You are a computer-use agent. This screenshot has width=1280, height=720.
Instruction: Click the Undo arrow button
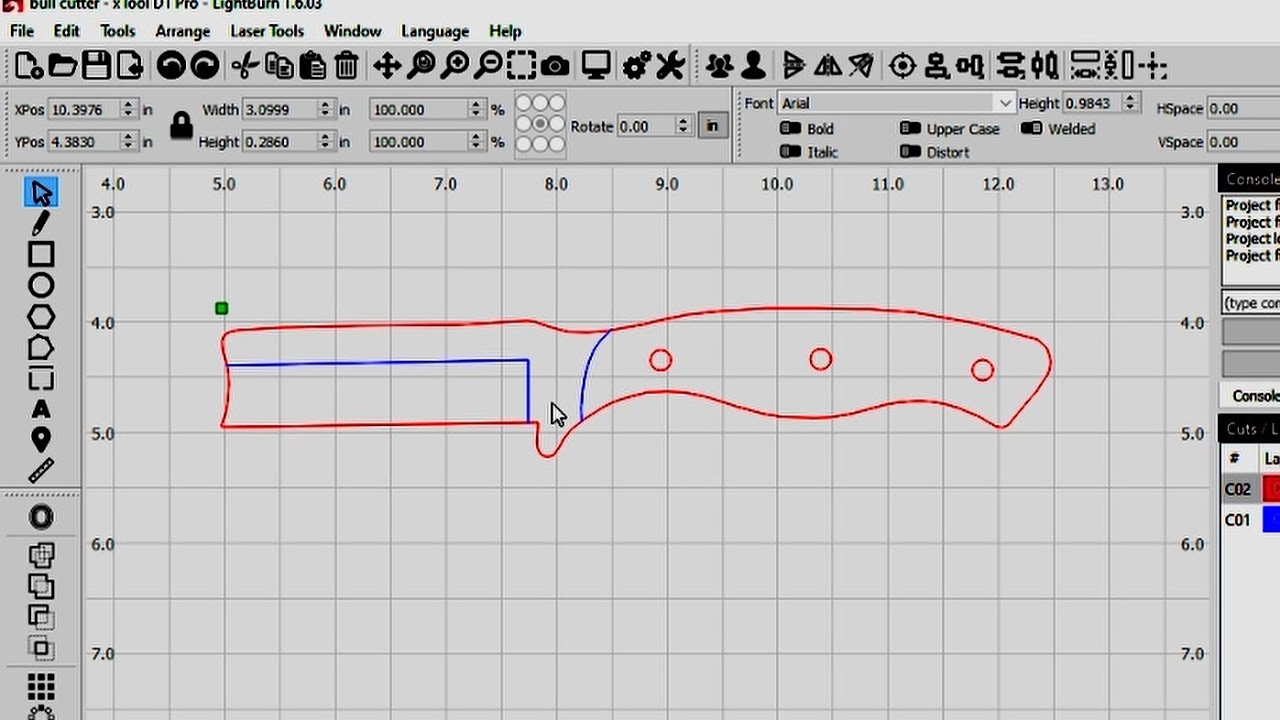click(x=171, y=66)
